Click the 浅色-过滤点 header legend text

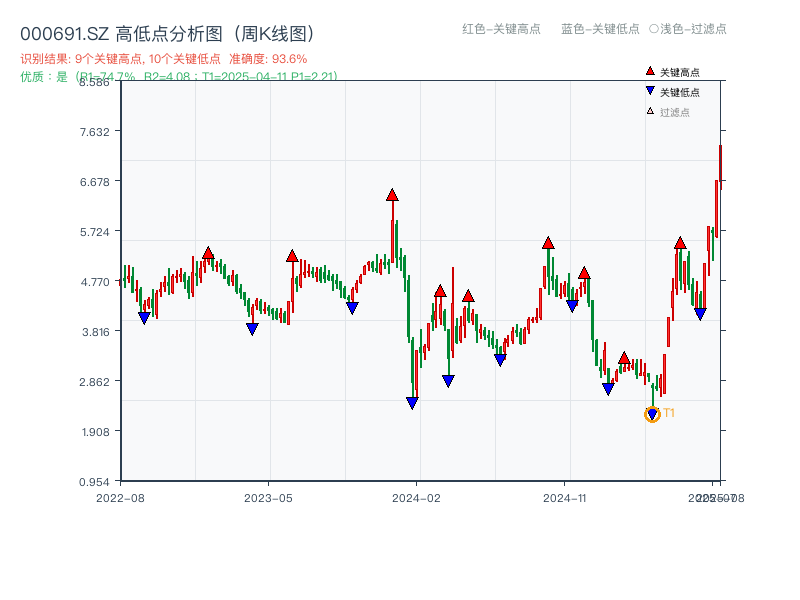click(x=693, y=29)
